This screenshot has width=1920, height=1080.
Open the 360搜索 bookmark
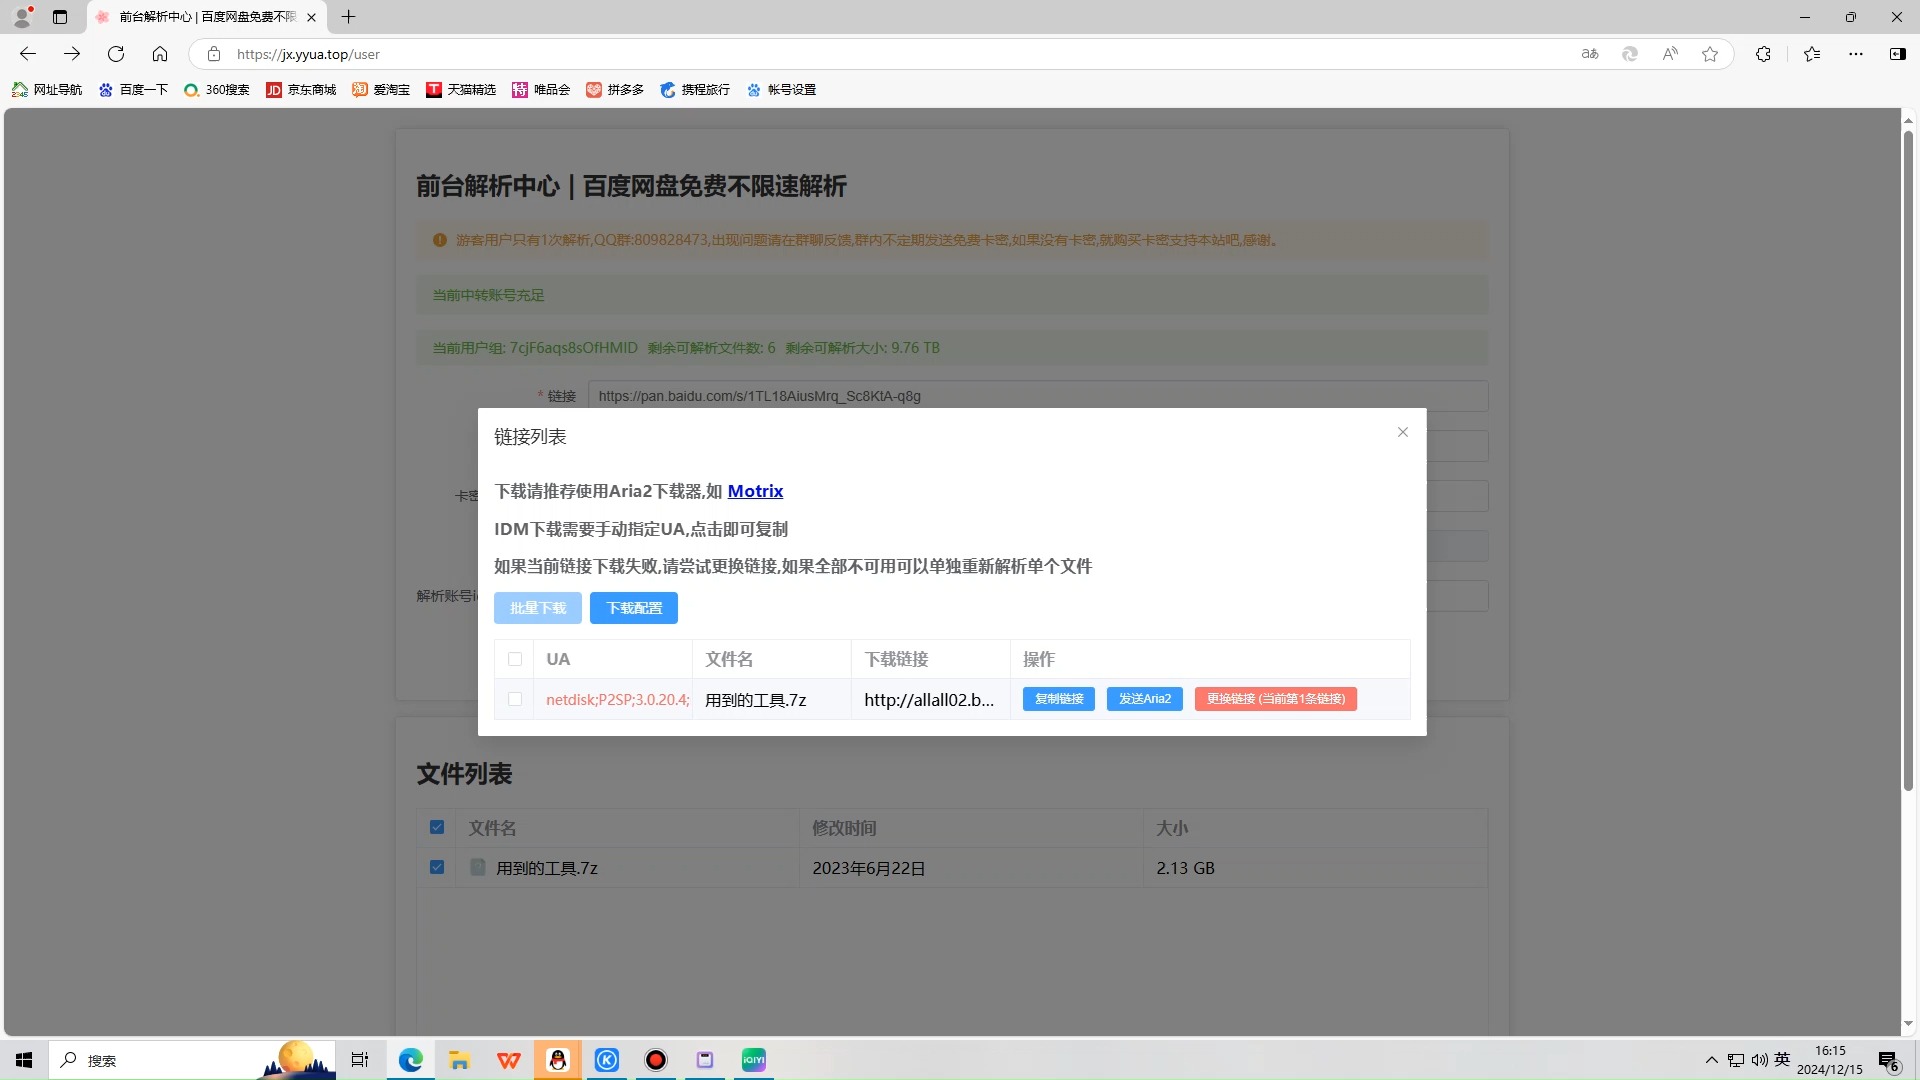217,90
